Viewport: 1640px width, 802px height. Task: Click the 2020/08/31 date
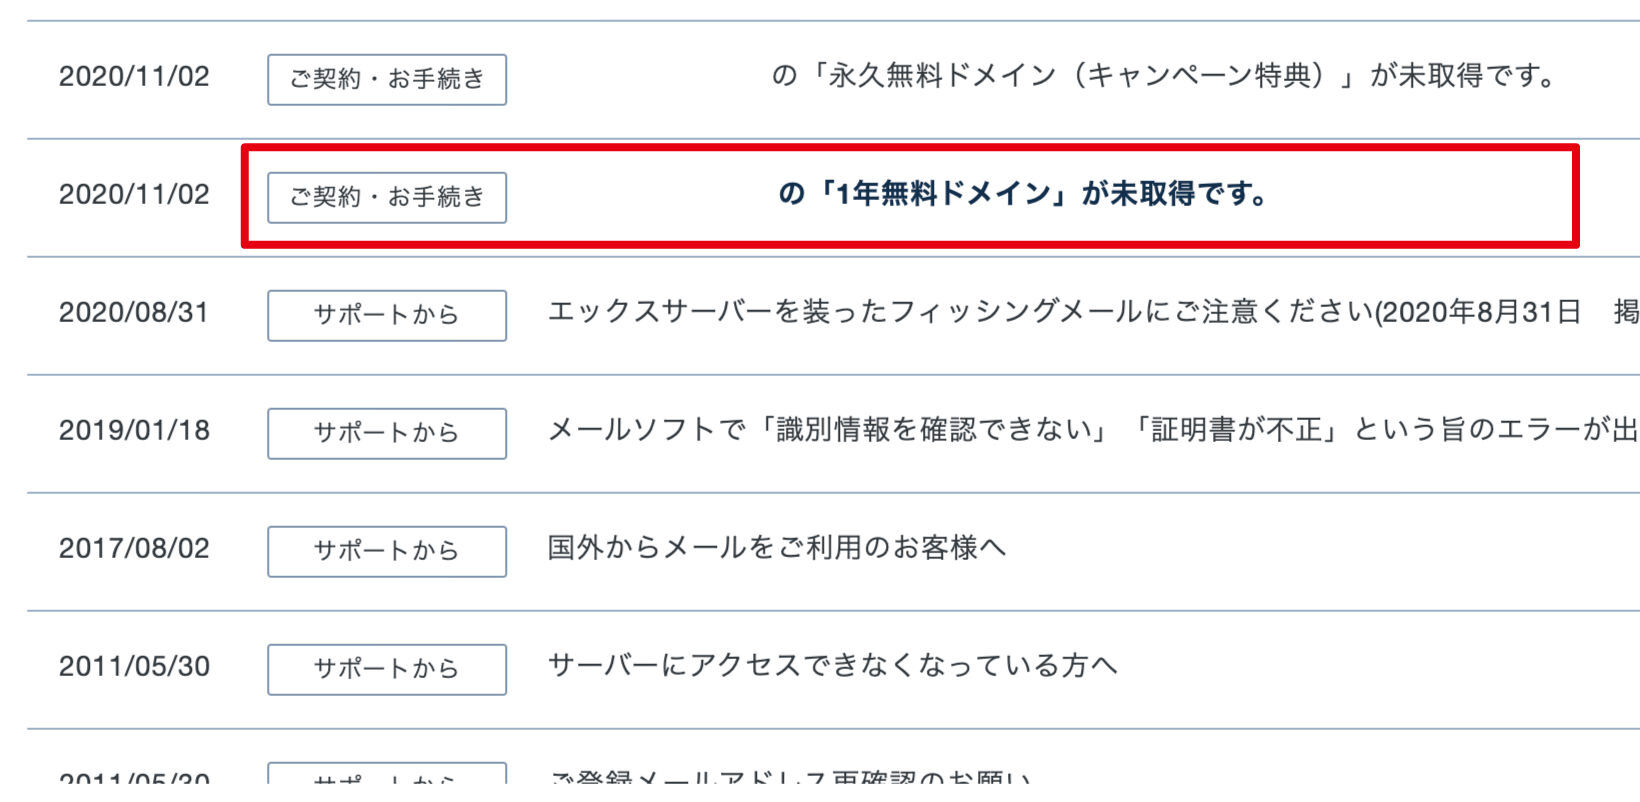pyautogui.click(x=134, y=313)
